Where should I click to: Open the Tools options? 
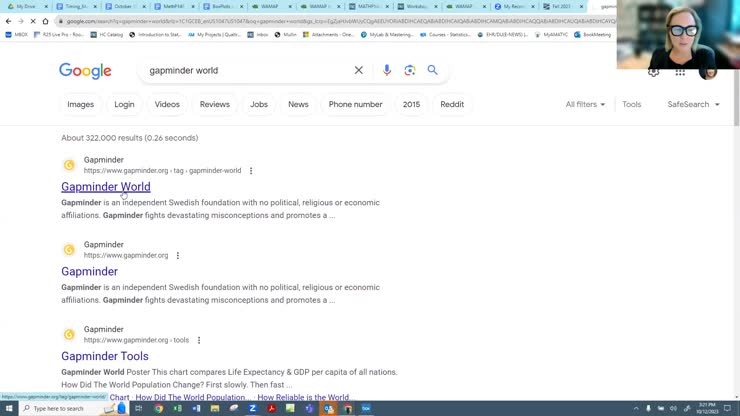tap(632, 104)
